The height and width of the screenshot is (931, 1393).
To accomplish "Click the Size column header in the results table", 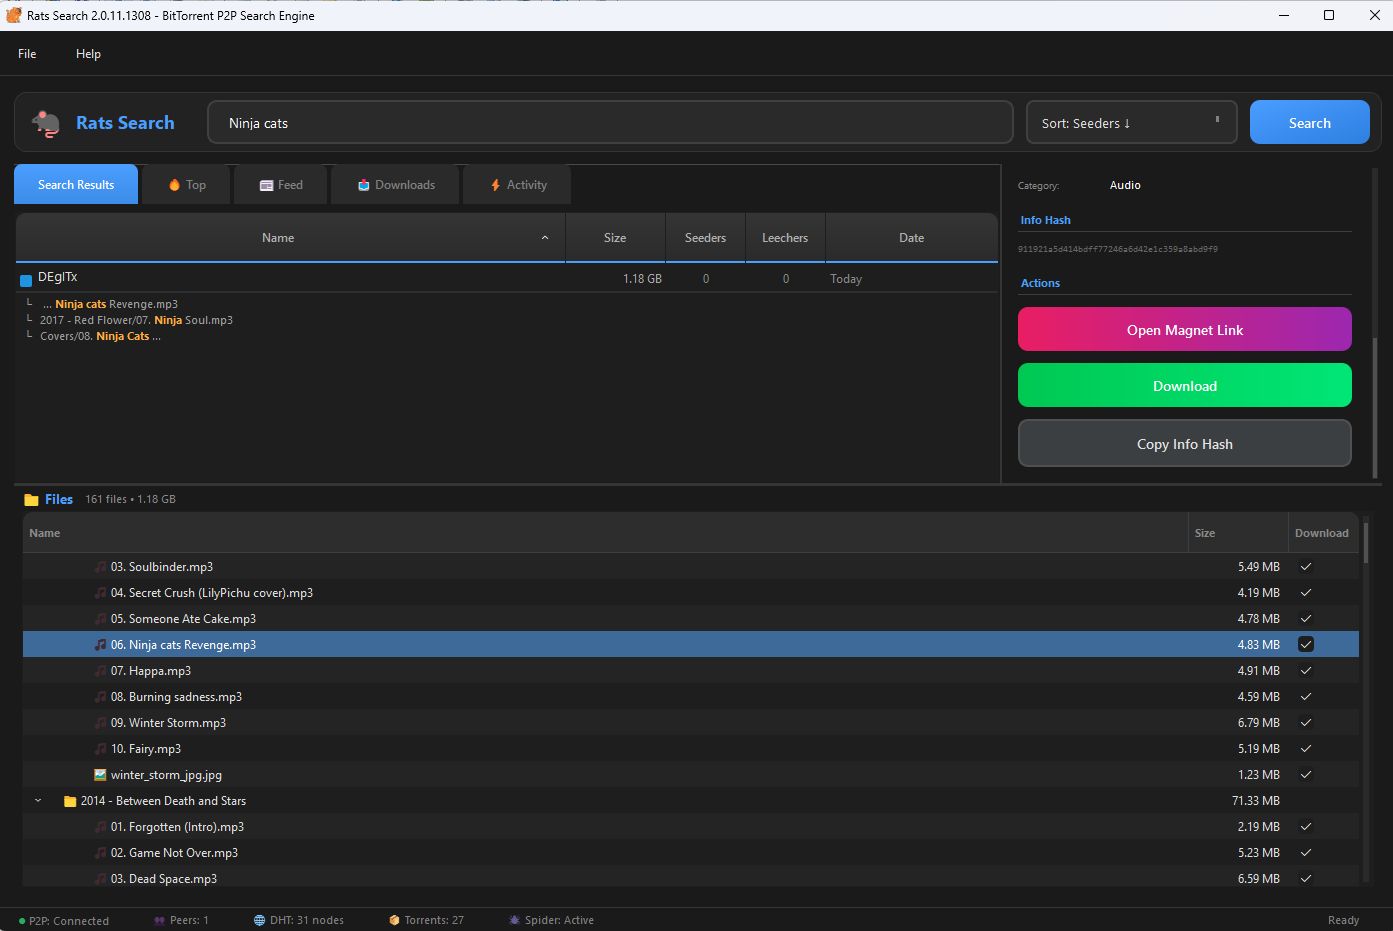I will (615, 238).
